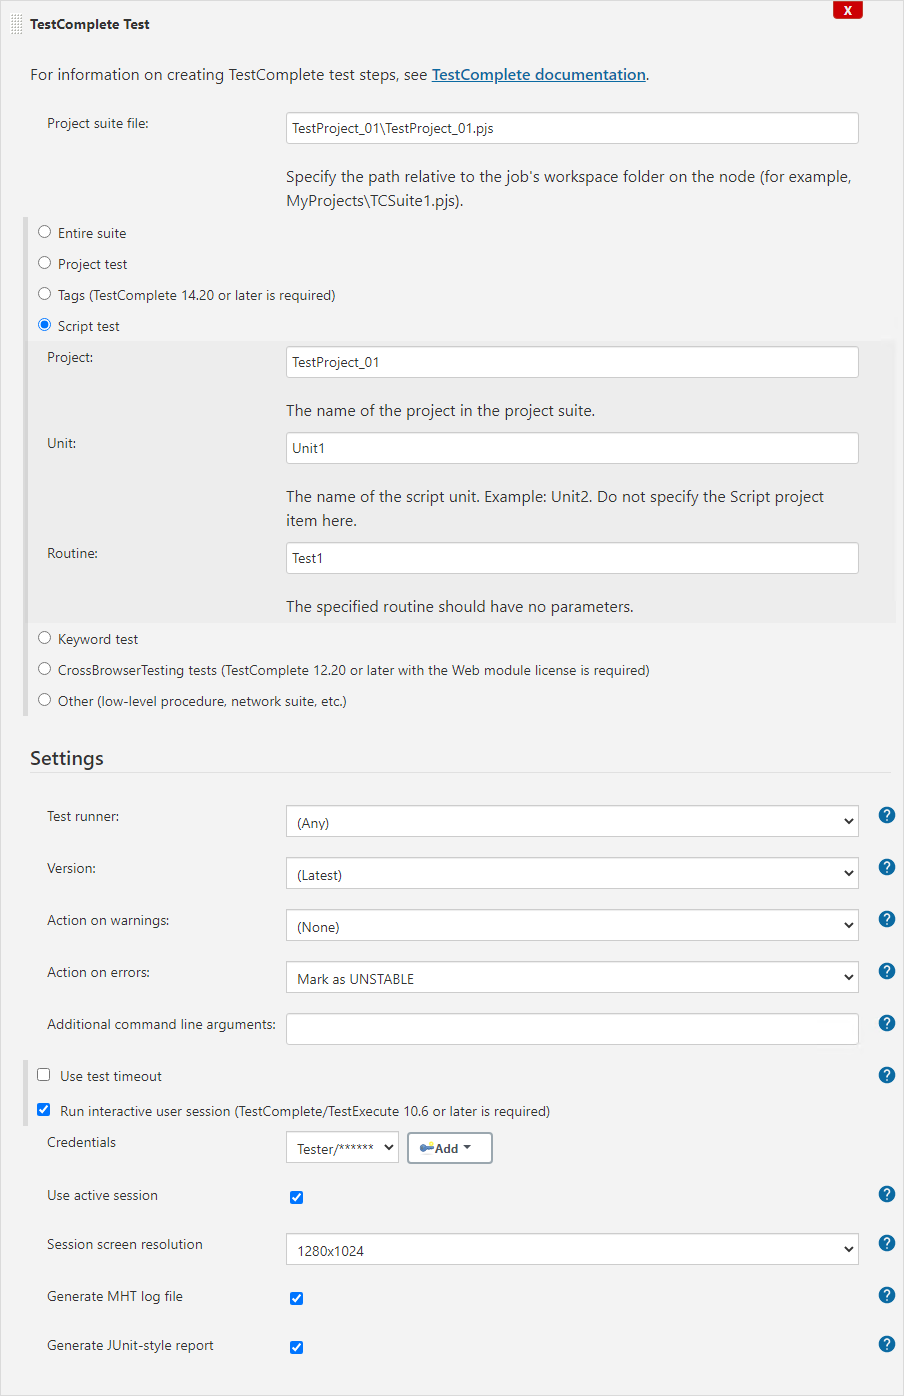Expand the Test runner dropdown
The width and height of the screenshot is (904, 1396).
coord(572,822)
